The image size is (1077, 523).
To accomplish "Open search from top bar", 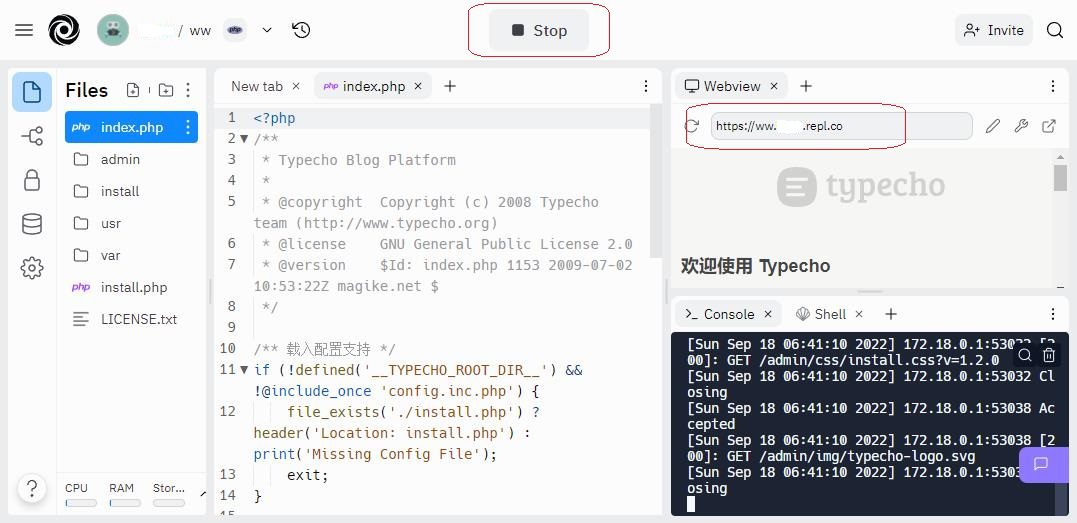I will point(1055,30).
